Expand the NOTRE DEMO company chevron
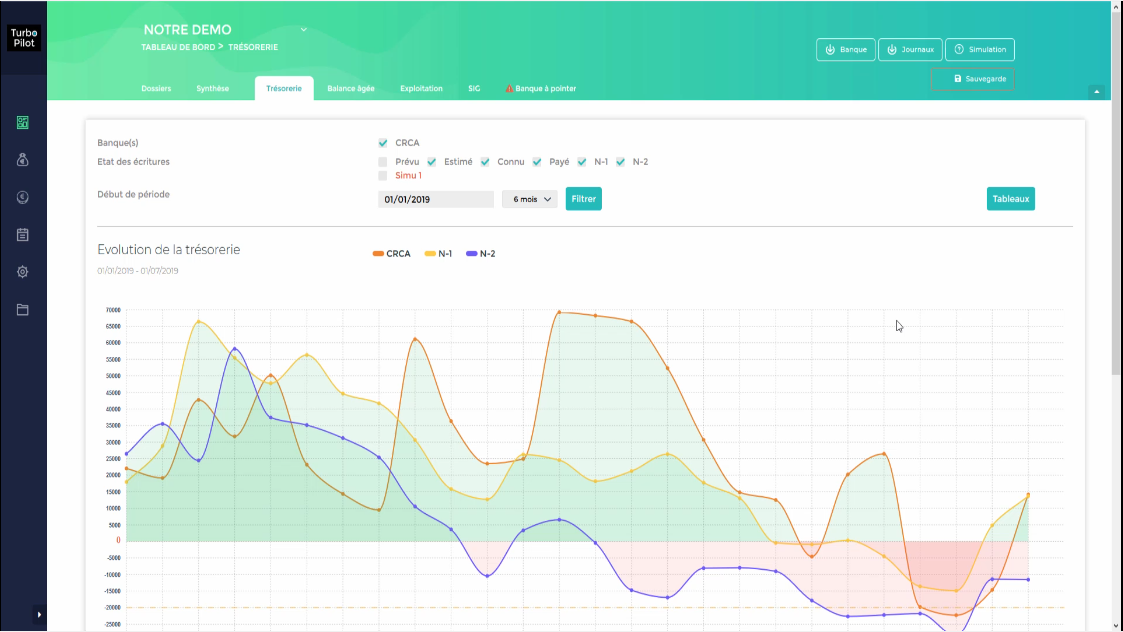1123x632 pixels. pos(304,29)
